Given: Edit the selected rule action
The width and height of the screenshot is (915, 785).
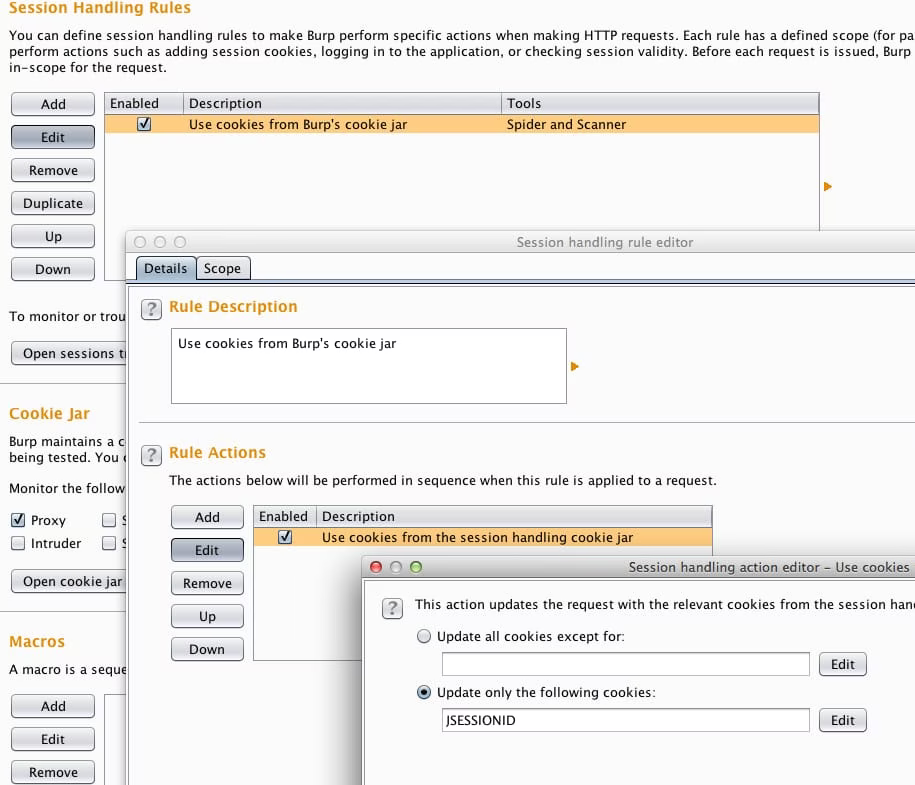Looking at the screenshot, I should click(x=207, y=550).
